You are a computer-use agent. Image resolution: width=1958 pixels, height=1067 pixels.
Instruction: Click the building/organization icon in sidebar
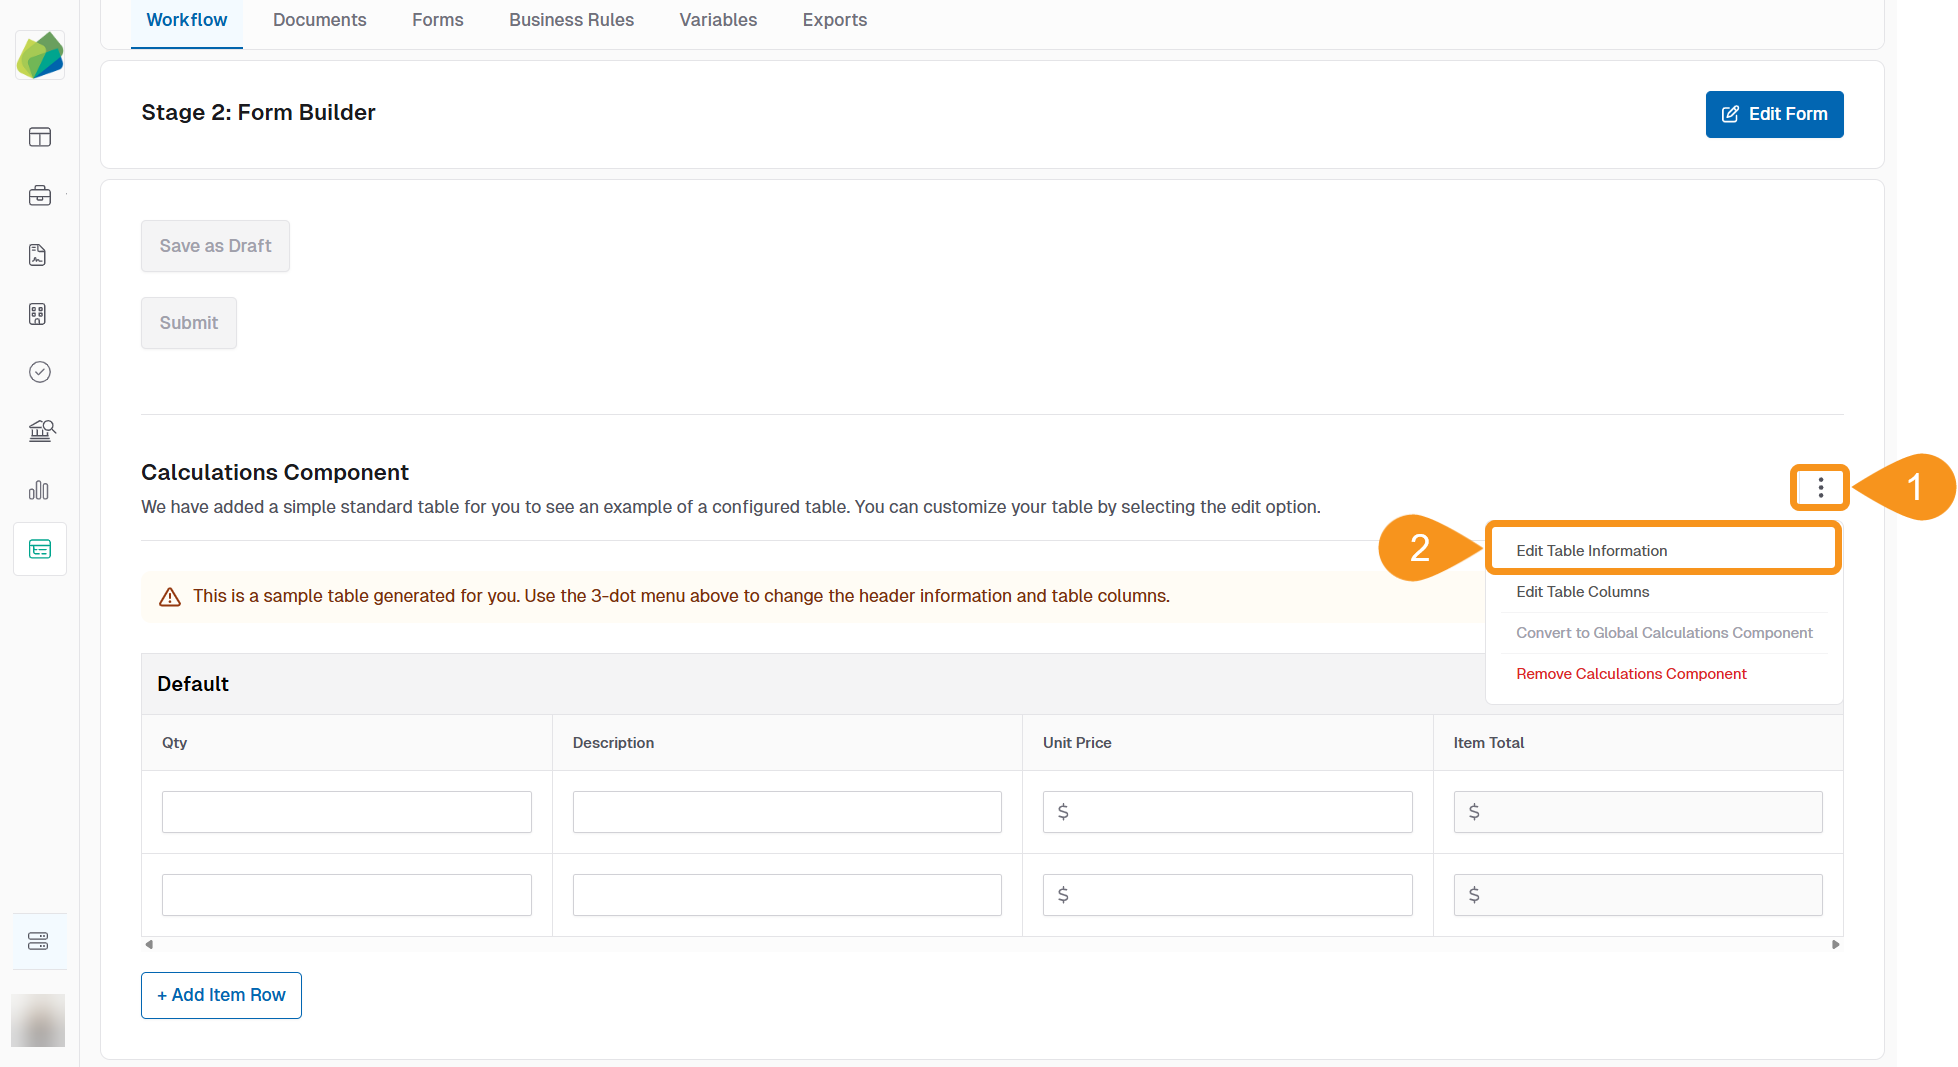39,313
